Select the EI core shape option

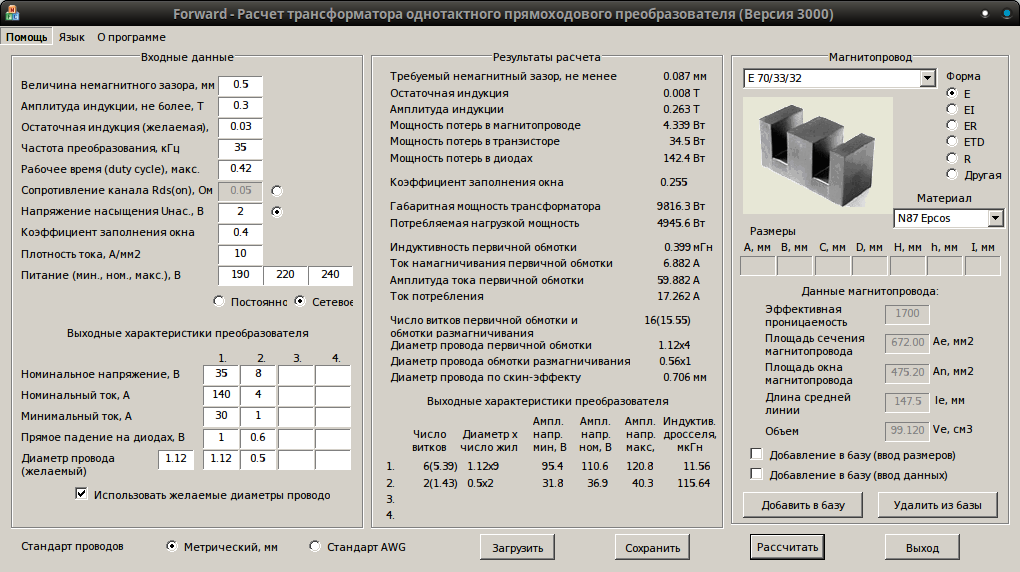pos(952,109)
